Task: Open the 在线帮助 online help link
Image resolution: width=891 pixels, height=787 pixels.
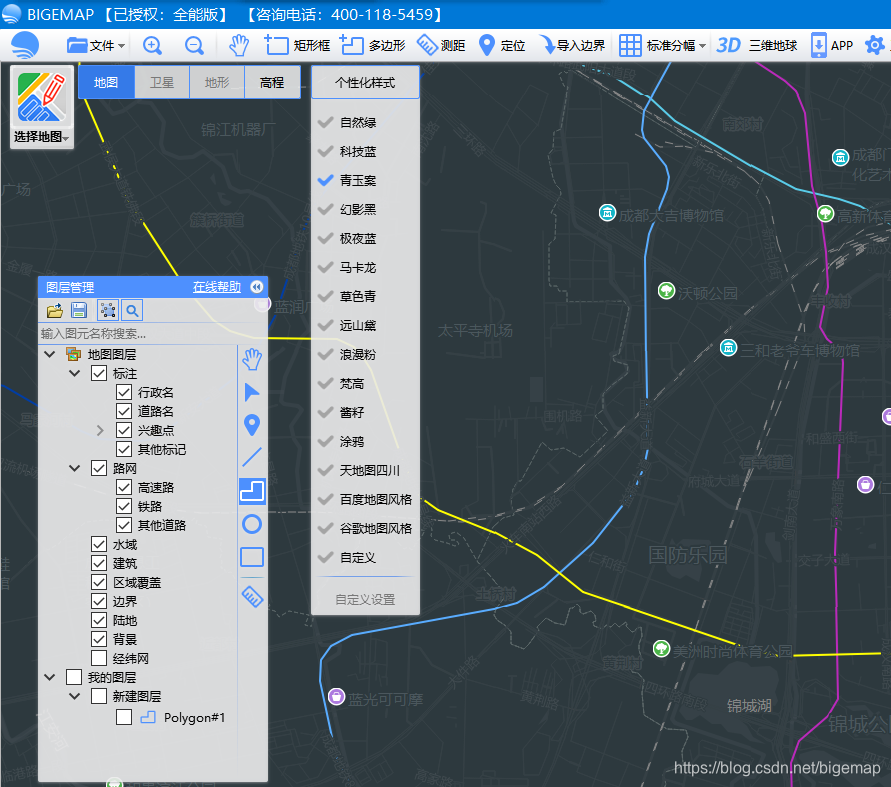Action: (216, 287)
